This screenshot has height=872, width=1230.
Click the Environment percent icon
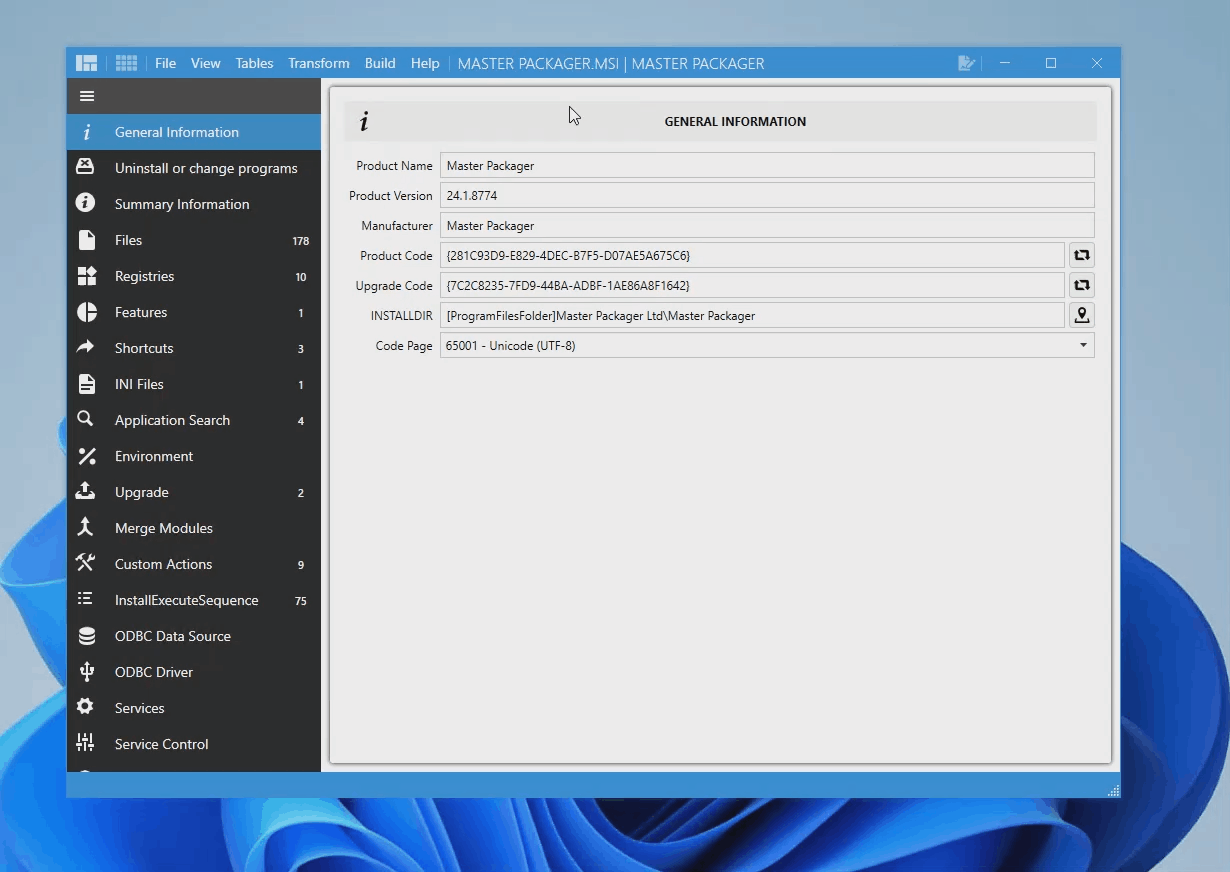[x=87, y=456]
